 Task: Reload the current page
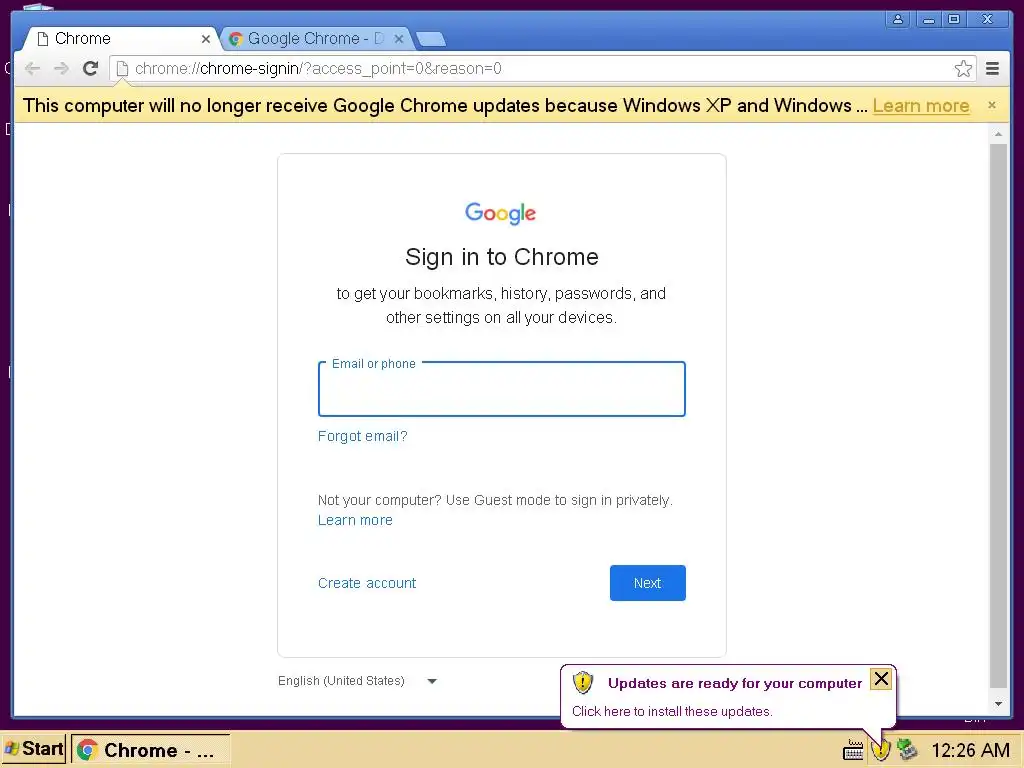tap(90, 68)
